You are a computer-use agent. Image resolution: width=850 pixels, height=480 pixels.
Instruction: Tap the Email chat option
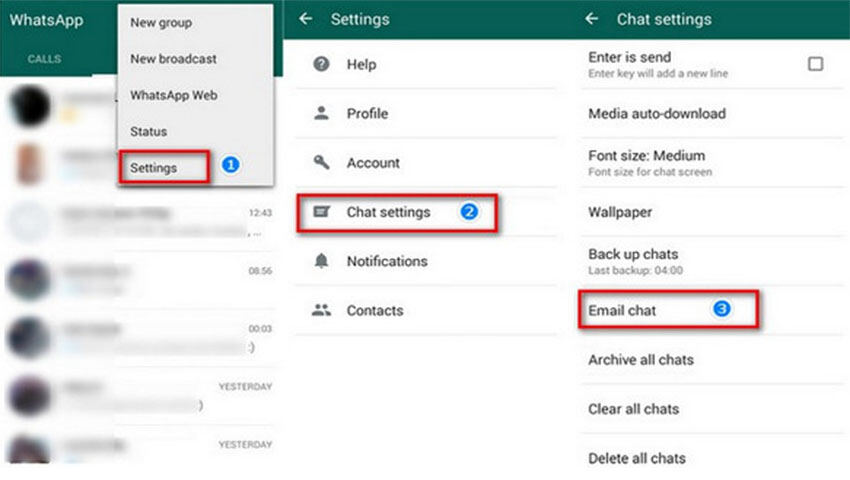622,311
